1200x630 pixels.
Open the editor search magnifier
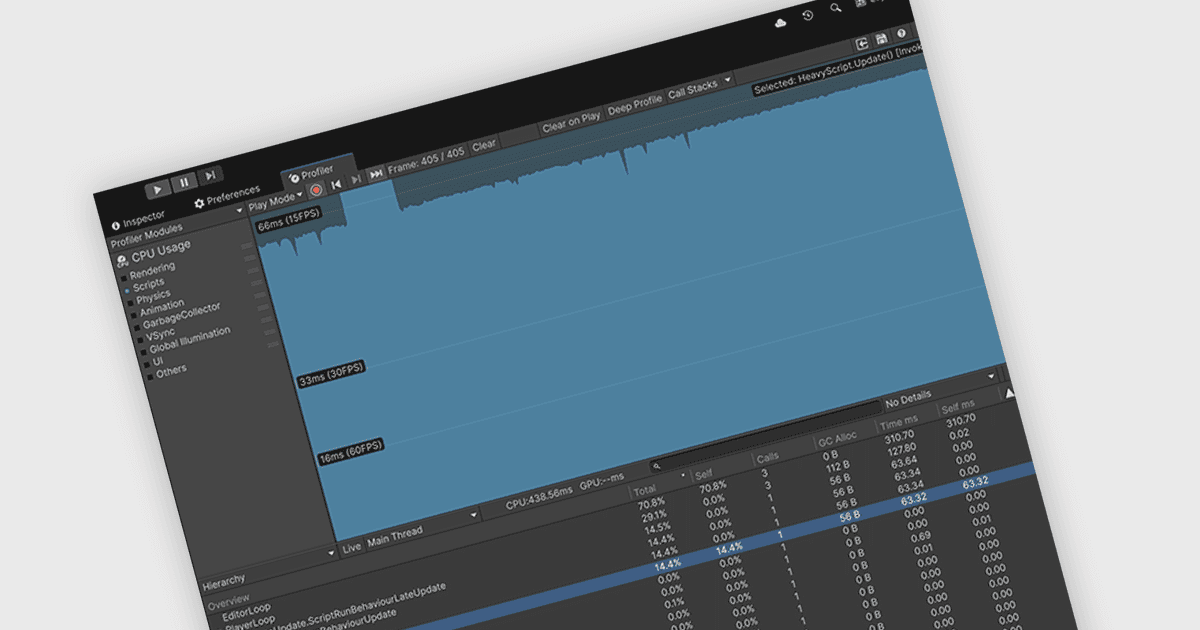[836, 8]
